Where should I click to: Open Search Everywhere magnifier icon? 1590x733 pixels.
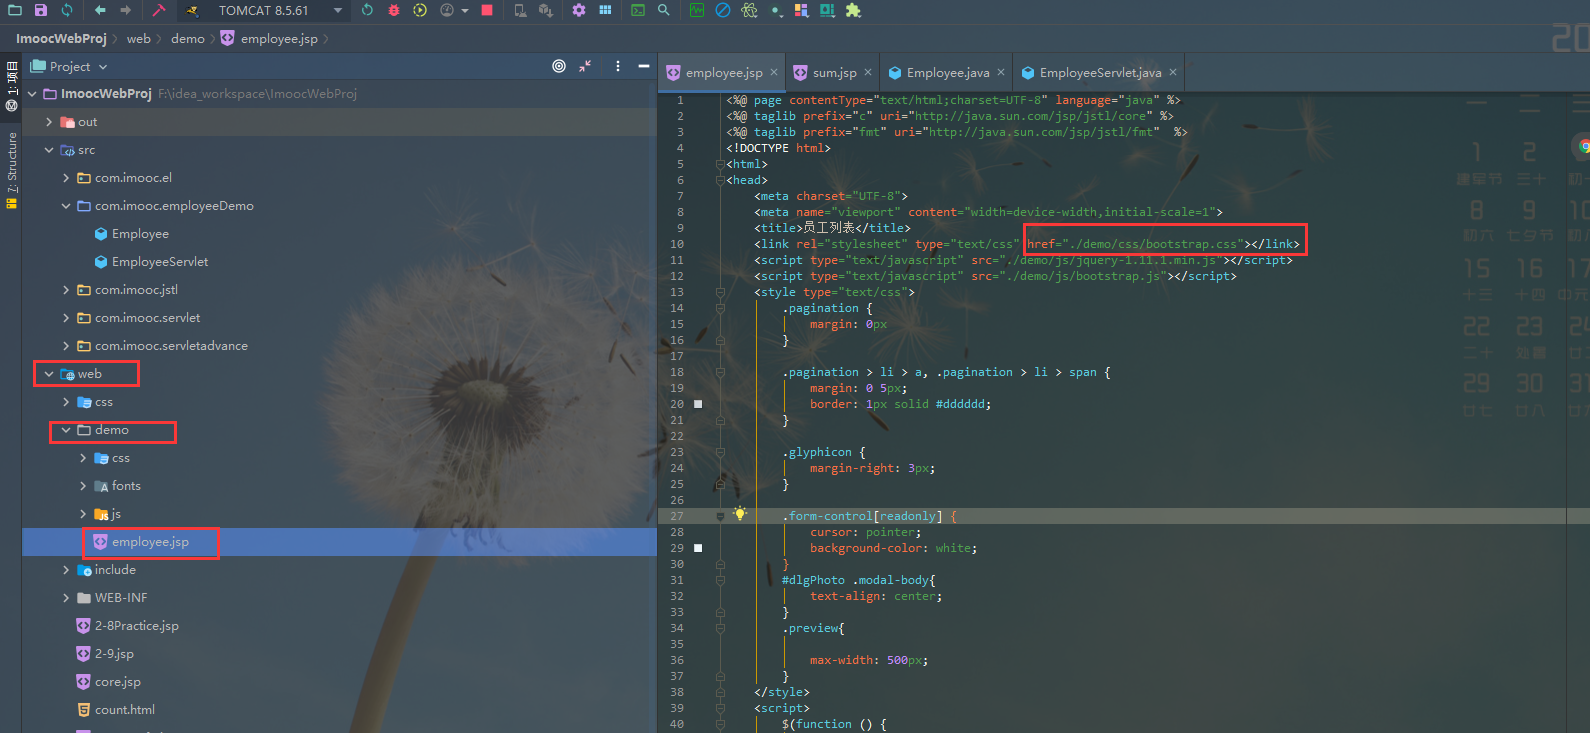664,10
